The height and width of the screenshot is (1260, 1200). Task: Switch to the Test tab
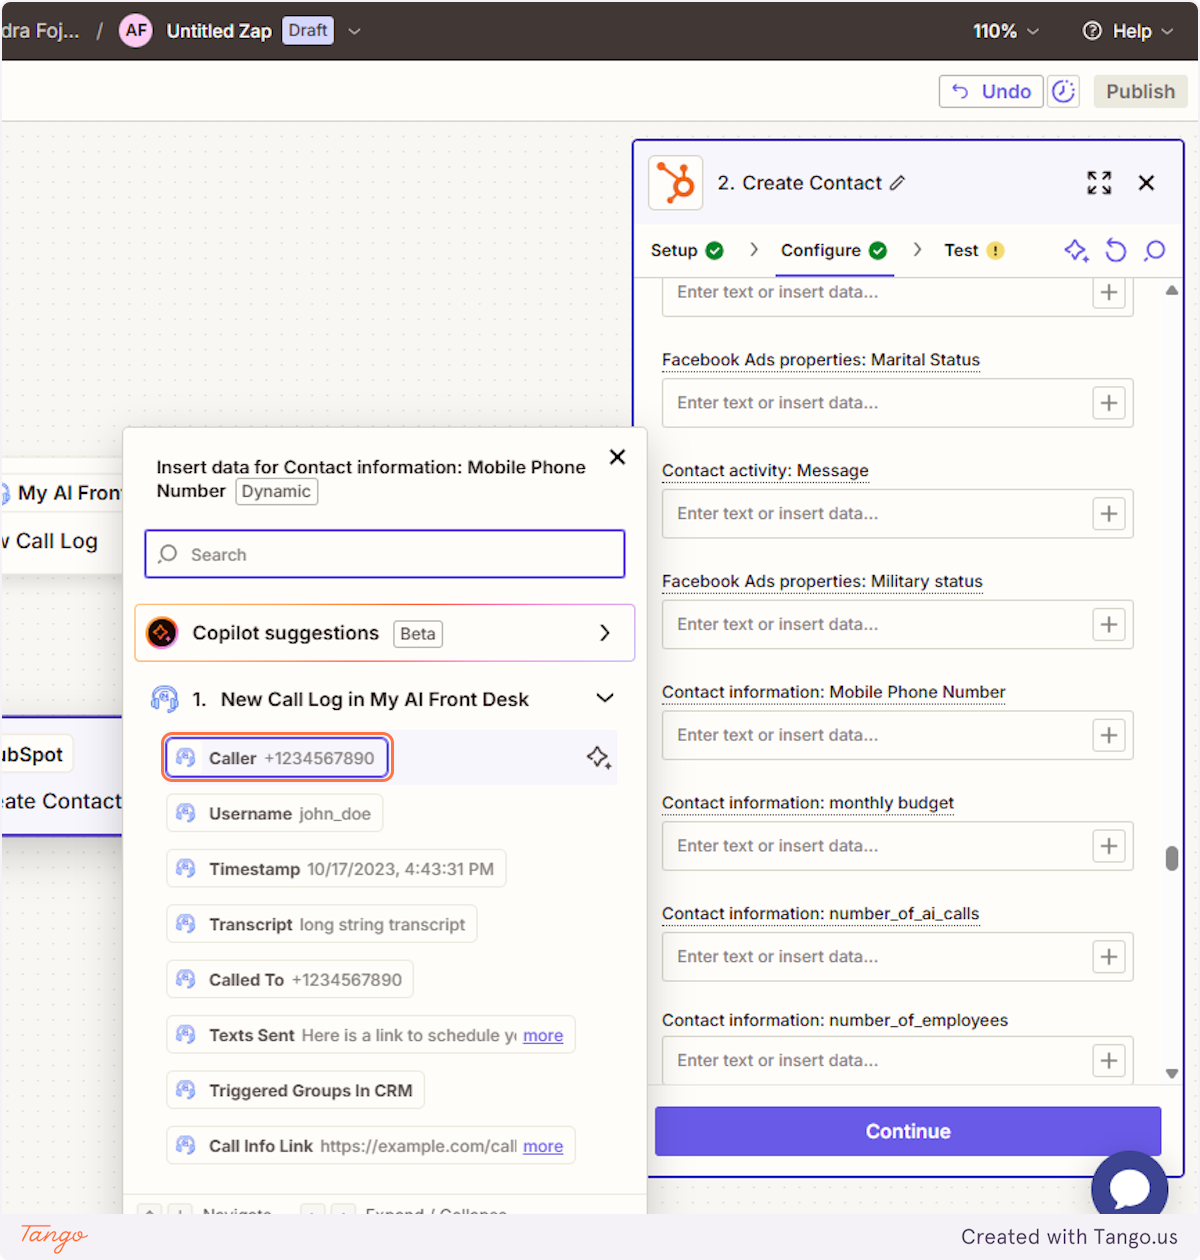coord(974,250)
